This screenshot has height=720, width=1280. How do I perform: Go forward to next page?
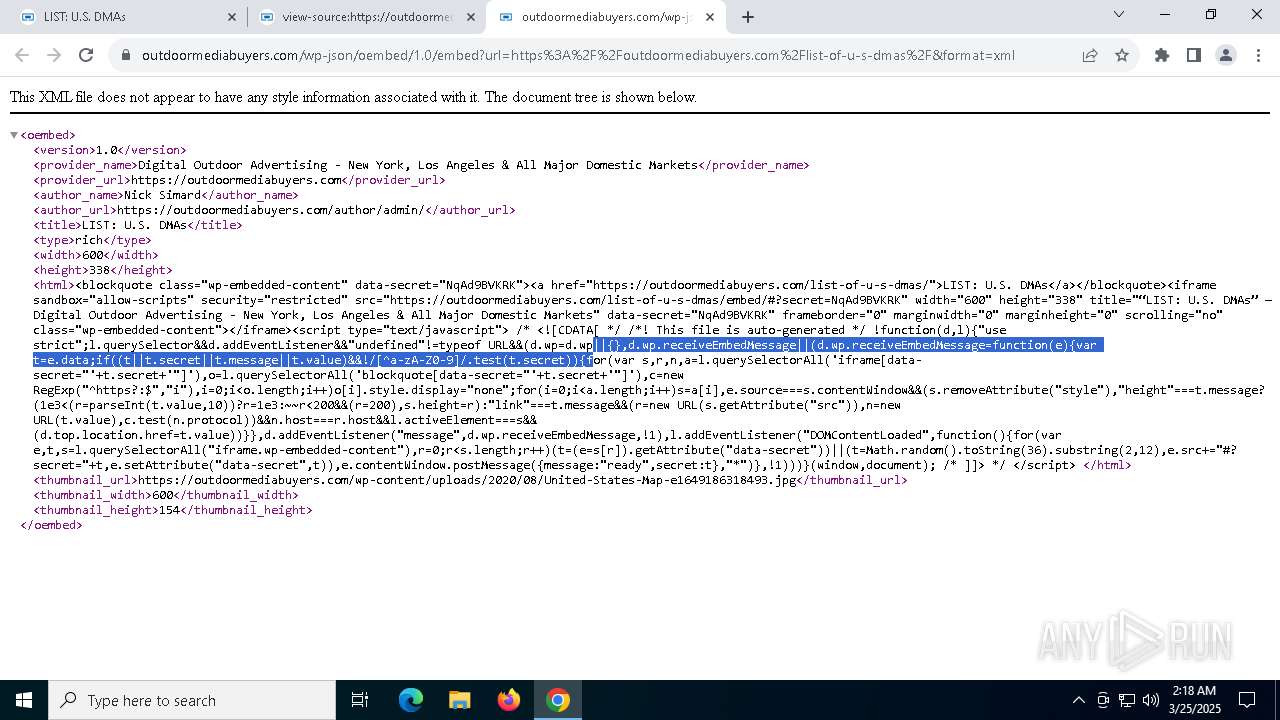coord(54,55)
